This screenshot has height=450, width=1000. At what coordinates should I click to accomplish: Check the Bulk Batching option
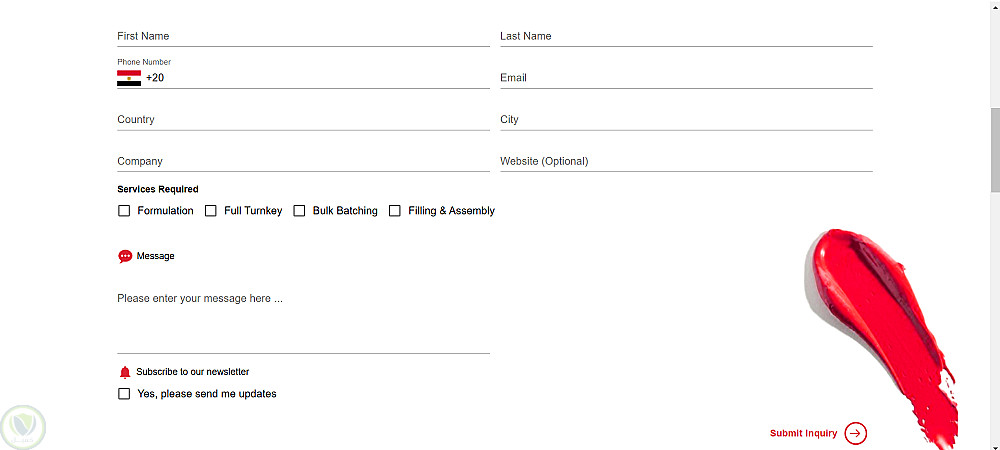click(x=299, y=211)
